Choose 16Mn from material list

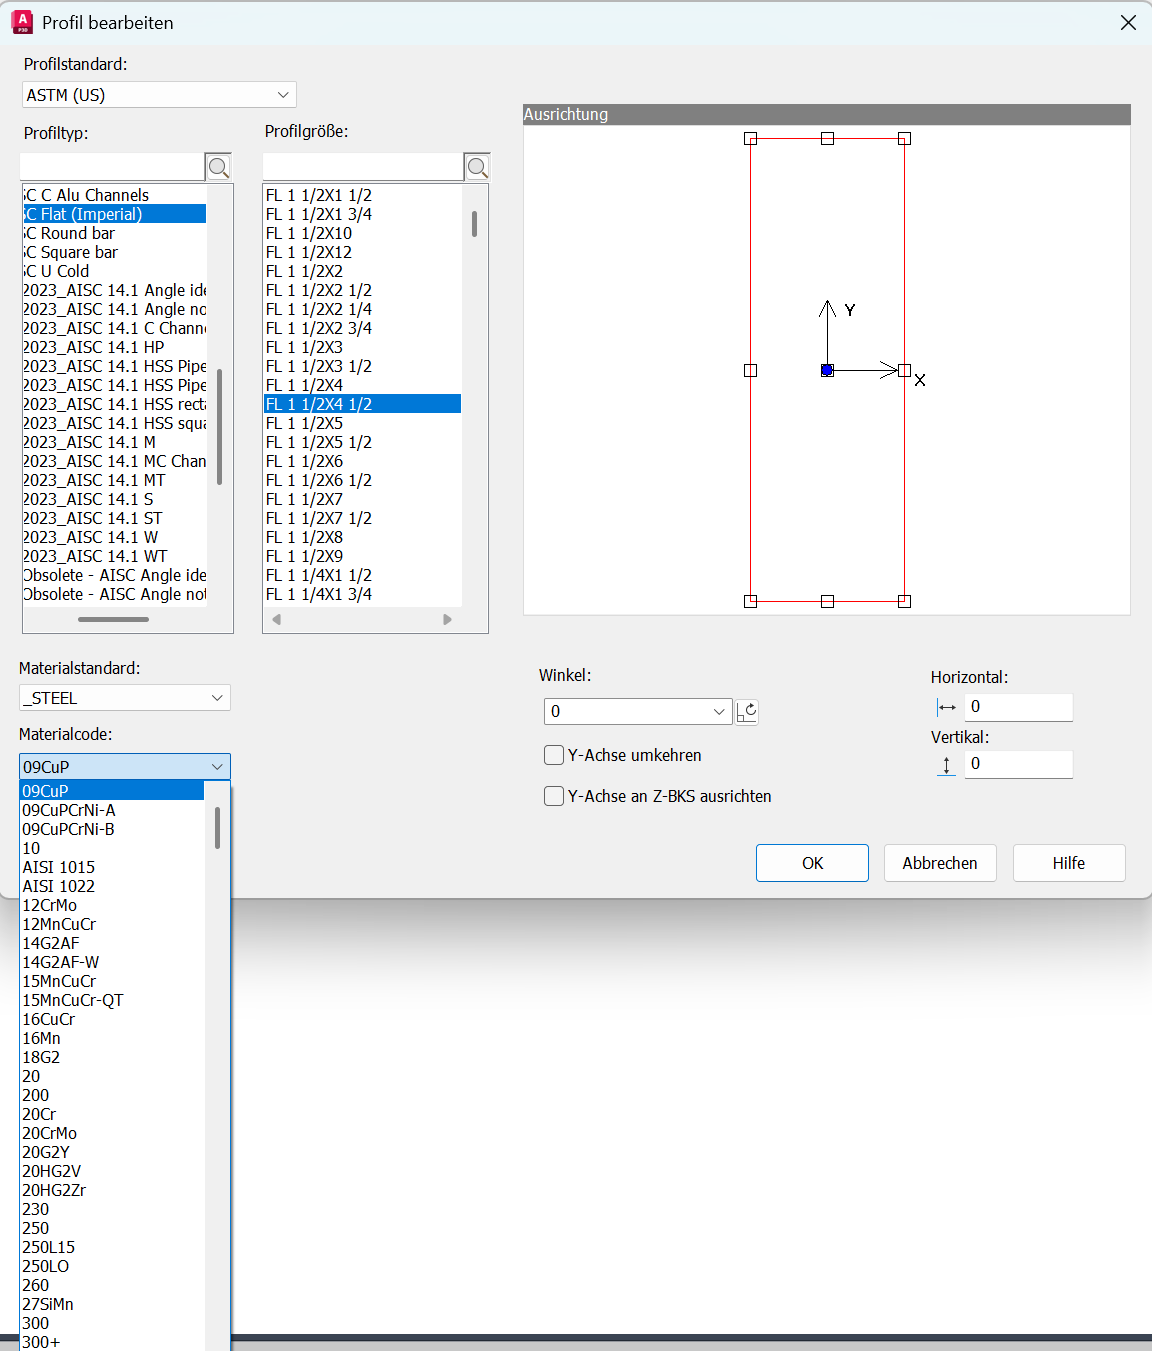coord(112,1038)
